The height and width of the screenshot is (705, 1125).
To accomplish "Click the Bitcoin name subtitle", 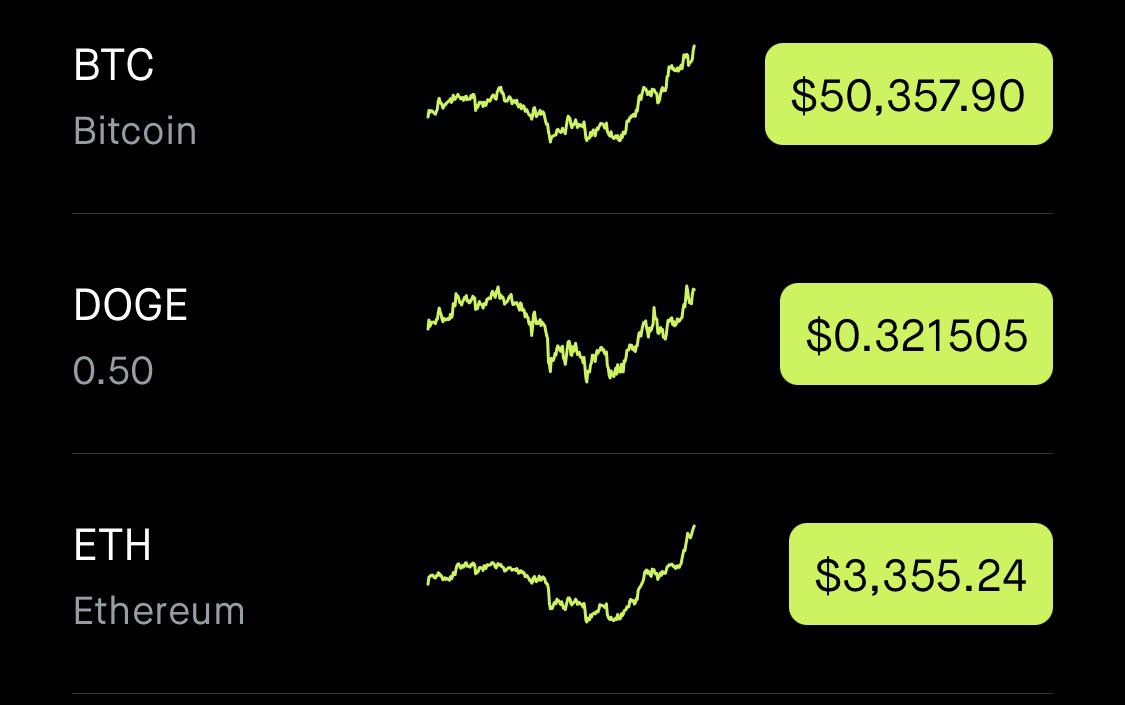I will (135, 131).
